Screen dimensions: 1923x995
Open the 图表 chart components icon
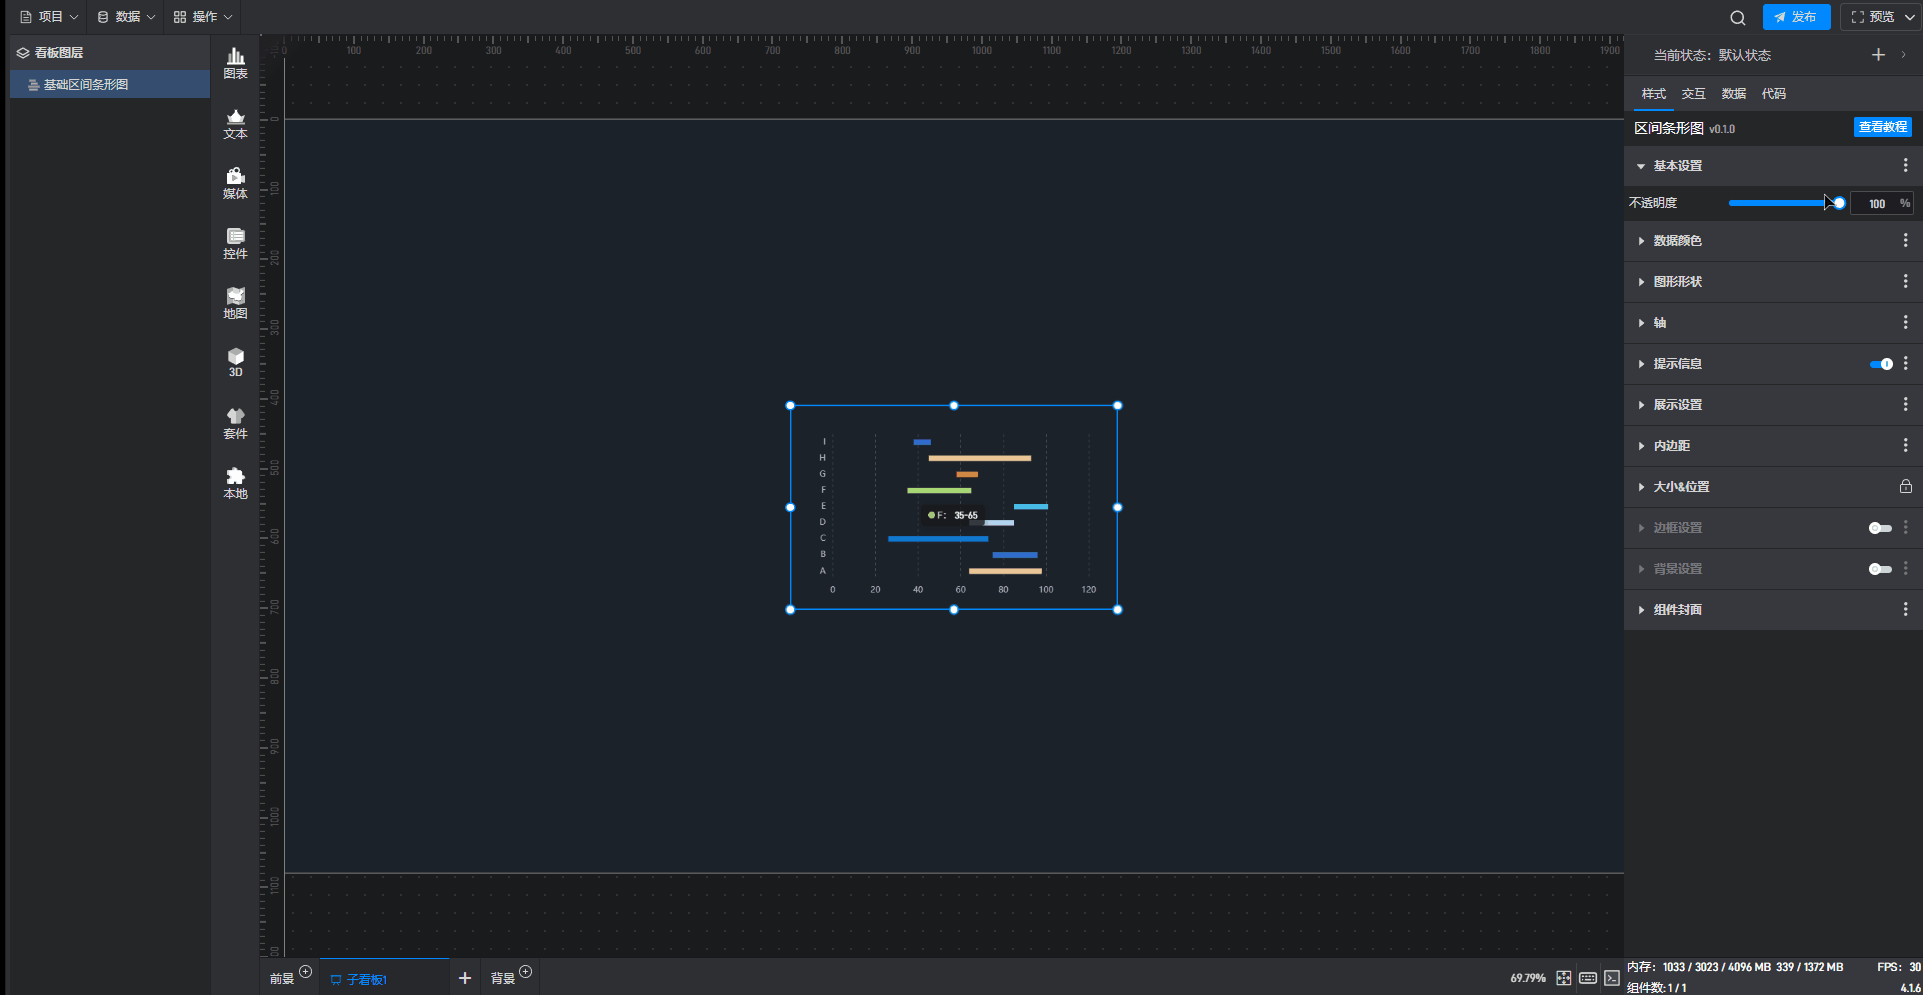235,63
